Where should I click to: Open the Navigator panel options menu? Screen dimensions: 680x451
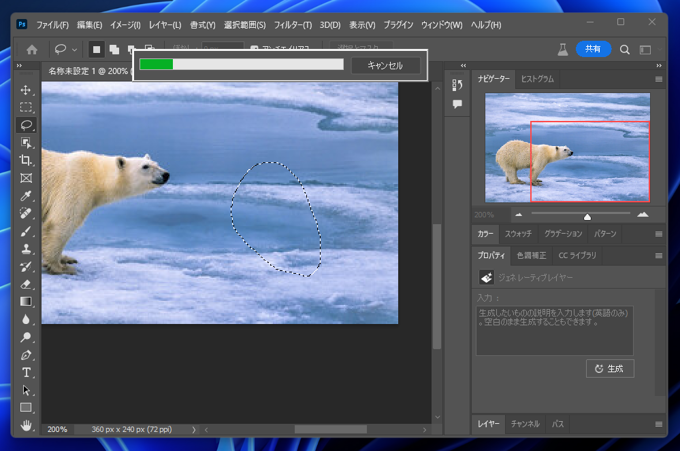659,79
